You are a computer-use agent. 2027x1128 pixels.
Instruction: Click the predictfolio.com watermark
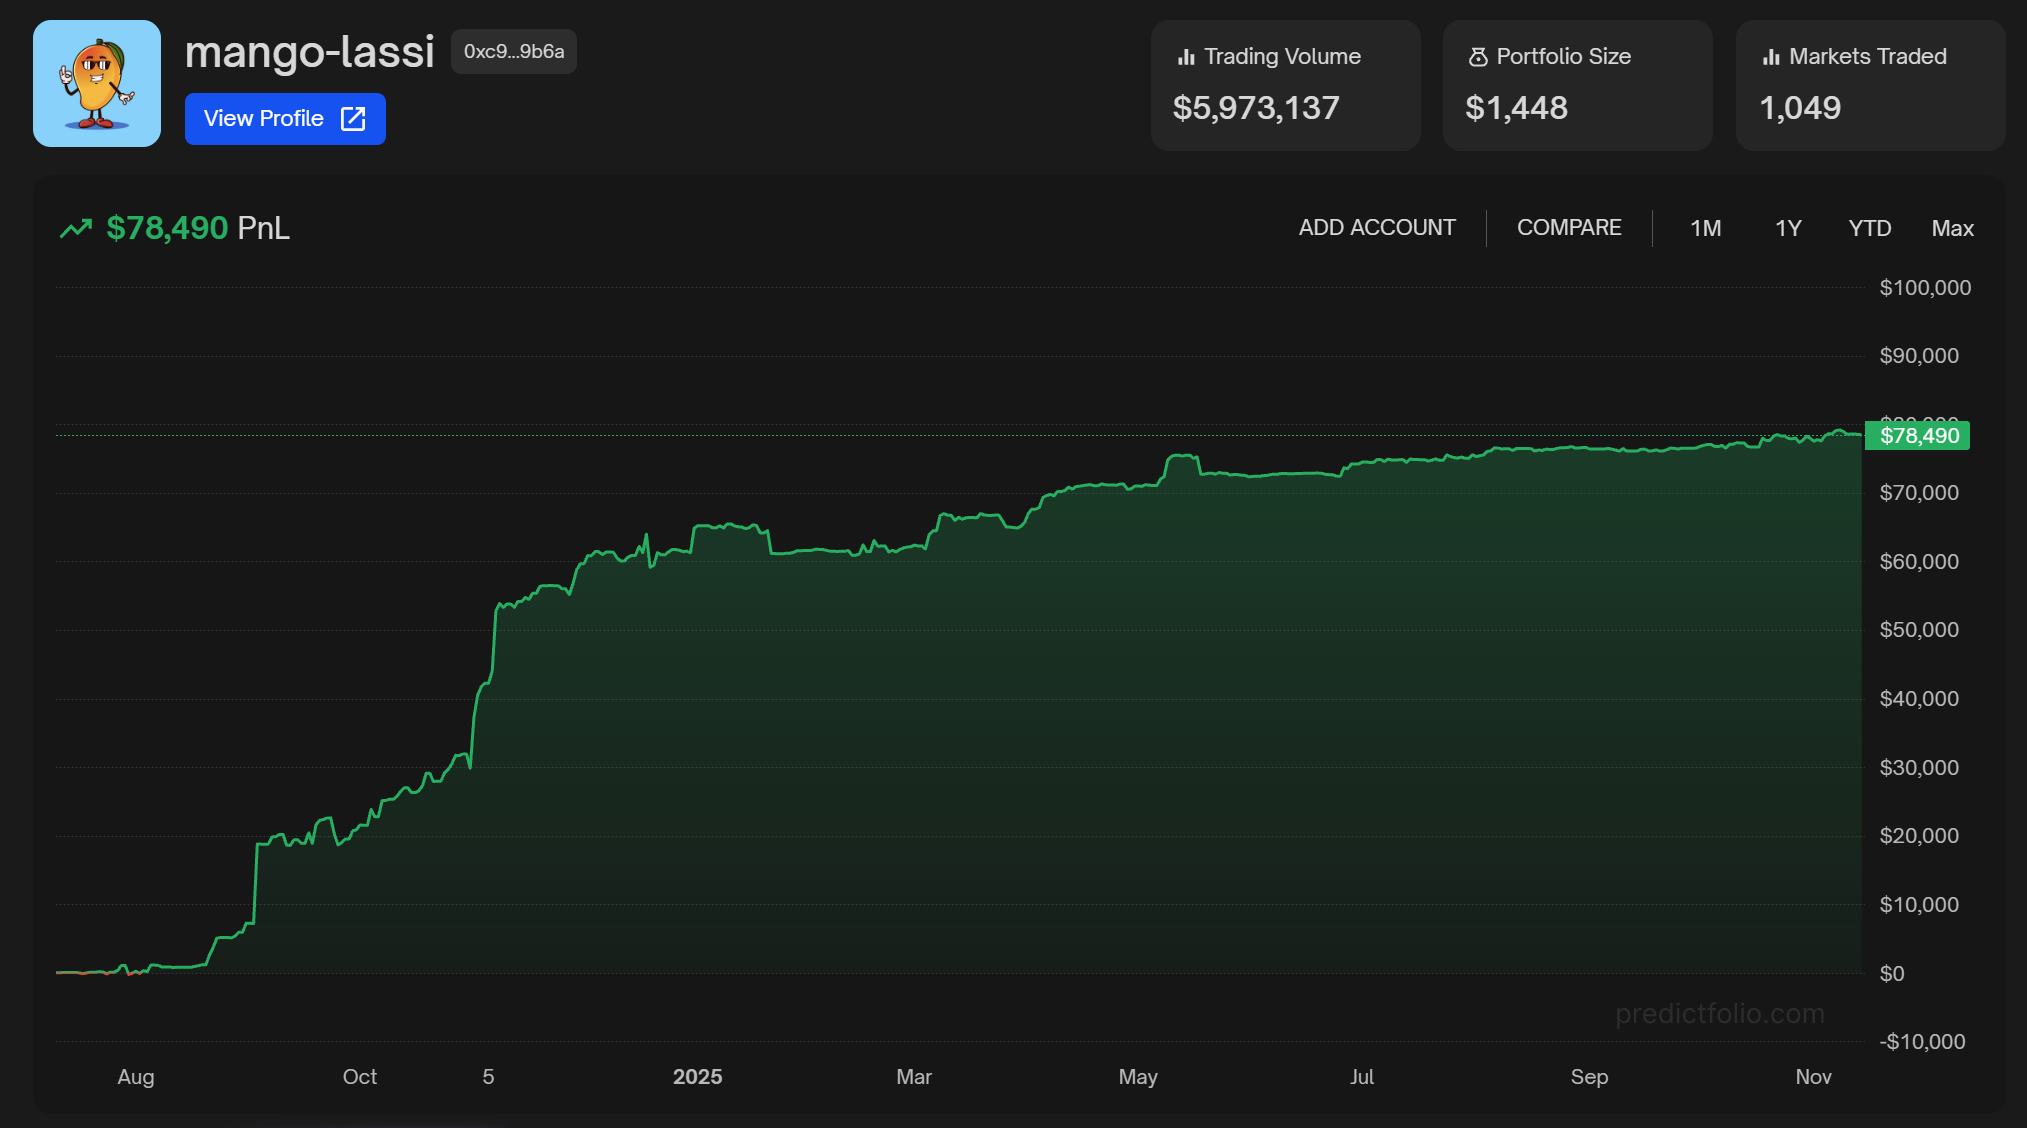tap(1719, 1014)
